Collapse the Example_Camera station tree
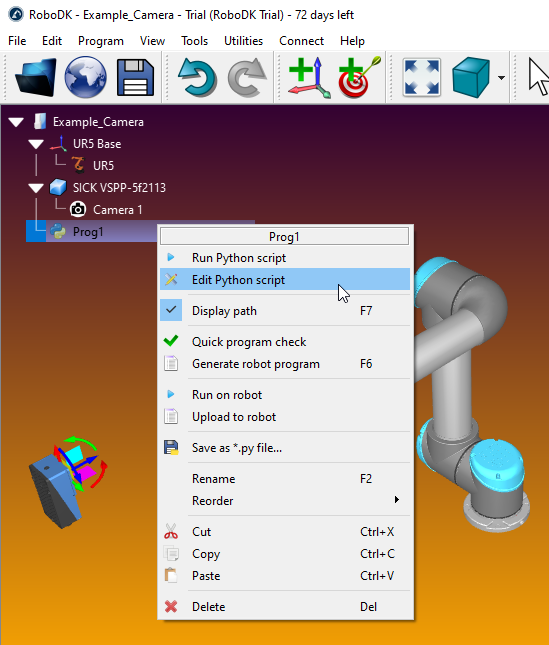 pyautogui.click(x=16, y=122)
